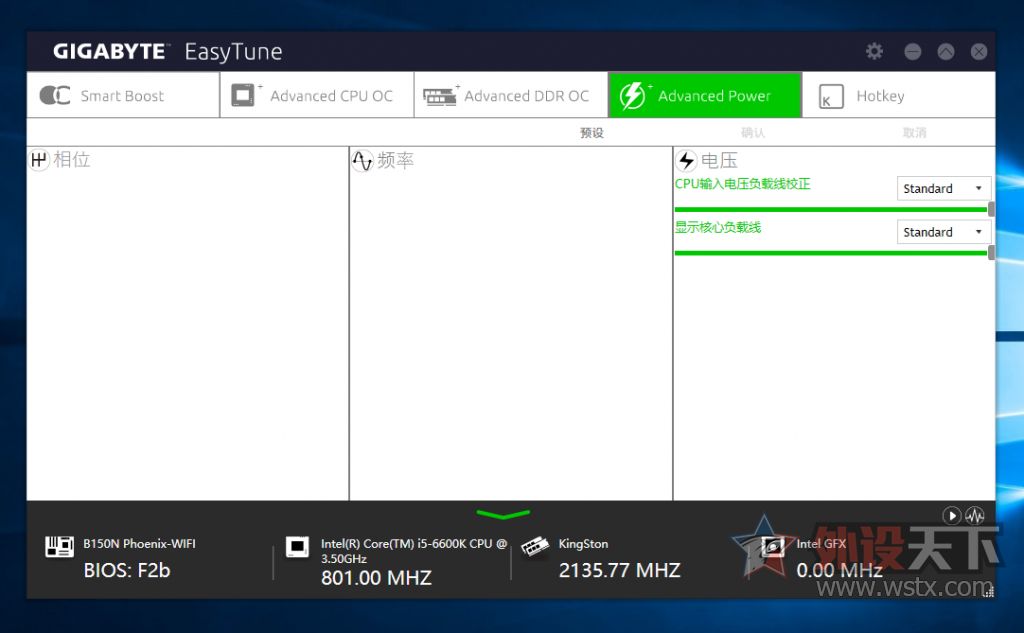Click the GIGABYTE logo in title bar

click(110, 51)
